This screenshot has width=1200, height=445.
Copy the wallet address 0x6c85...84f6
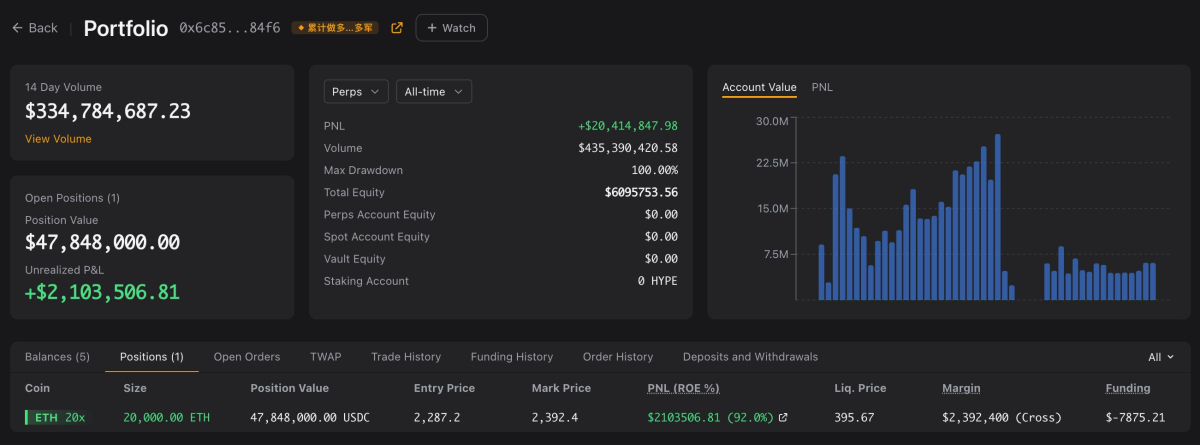coord(229,28)
